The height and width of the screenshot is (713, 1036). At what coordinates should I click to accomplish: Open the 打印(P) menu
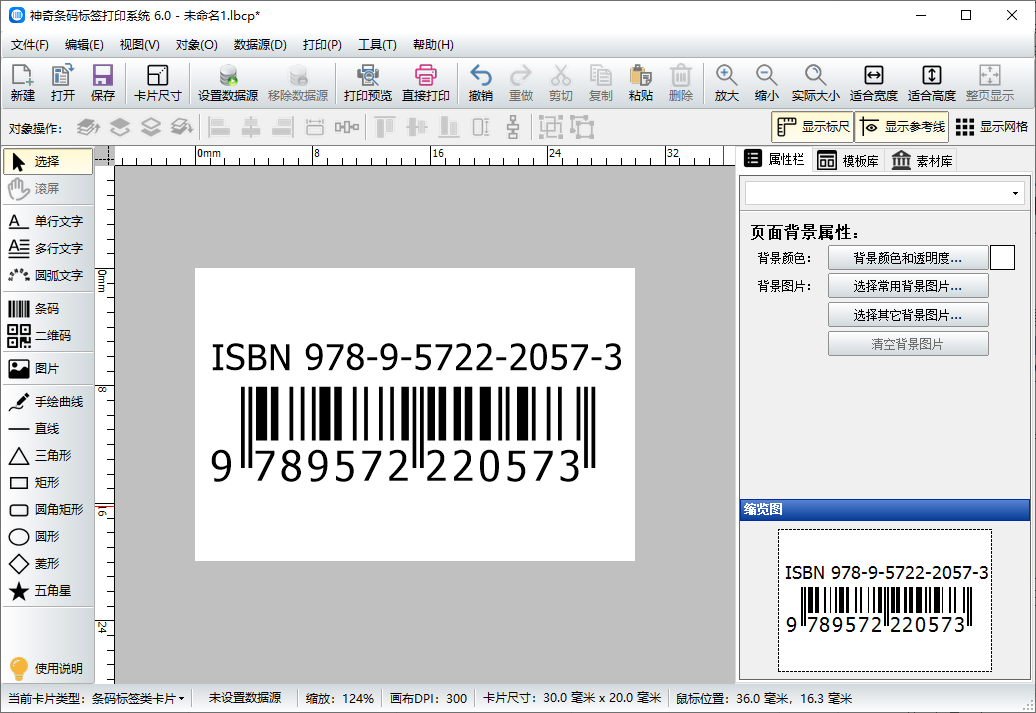point(322,45)
